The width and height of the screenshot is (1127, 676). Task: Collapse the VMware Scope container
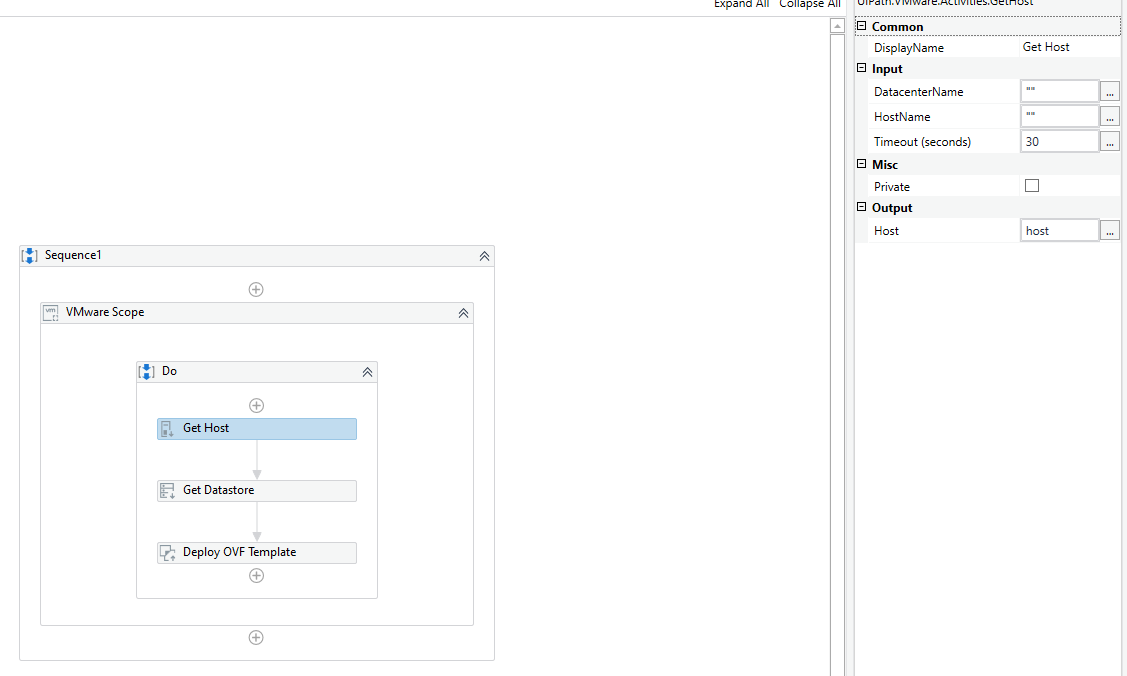(464, 313)
